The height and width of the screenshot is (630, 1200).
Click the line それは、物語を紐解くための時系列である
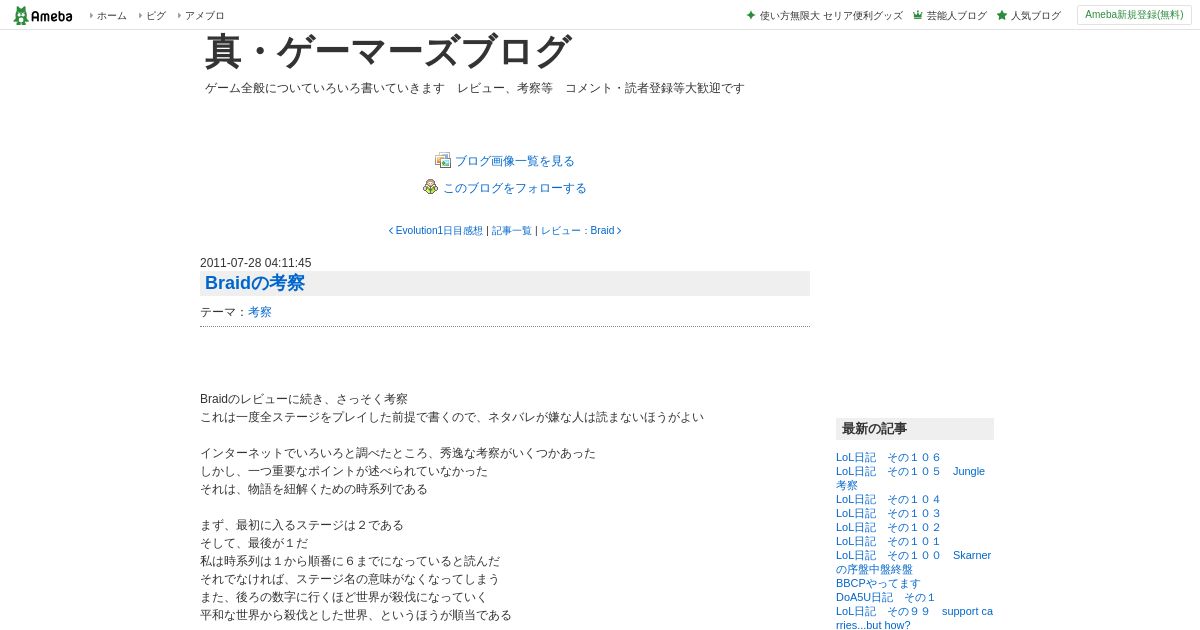coord(314,489)
